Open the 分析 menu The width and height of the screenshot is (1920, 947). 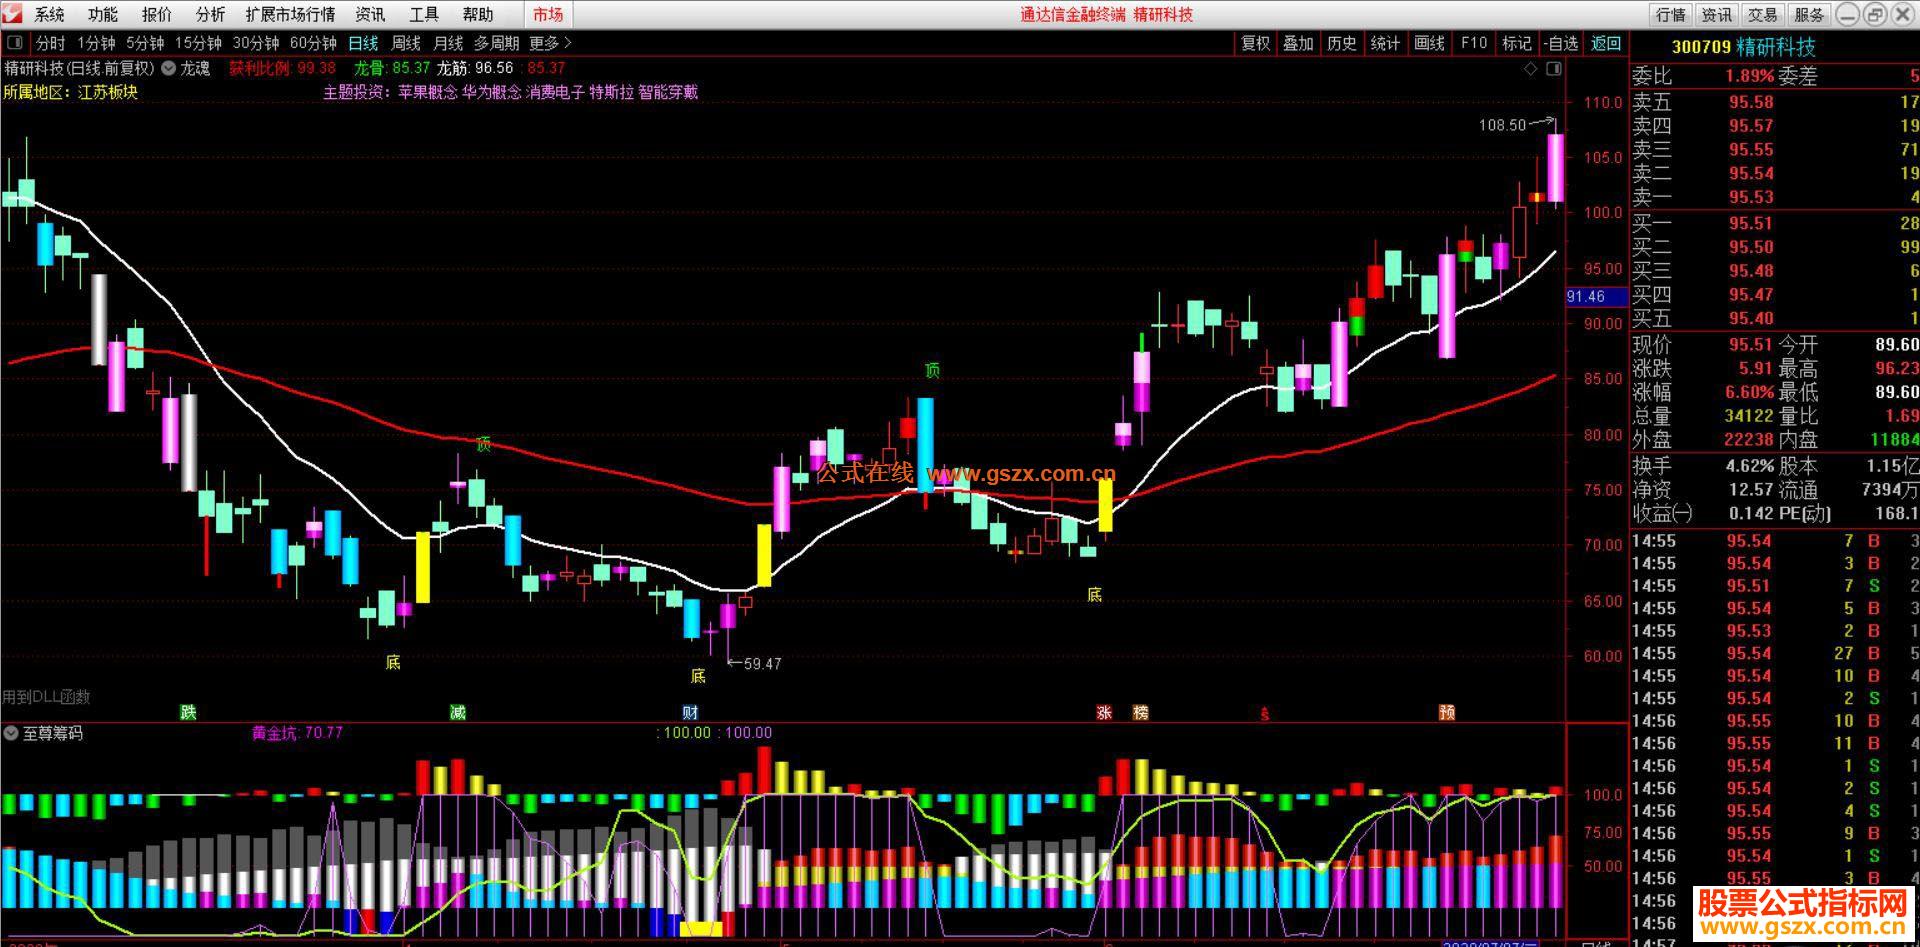click(x=210, y=15)
